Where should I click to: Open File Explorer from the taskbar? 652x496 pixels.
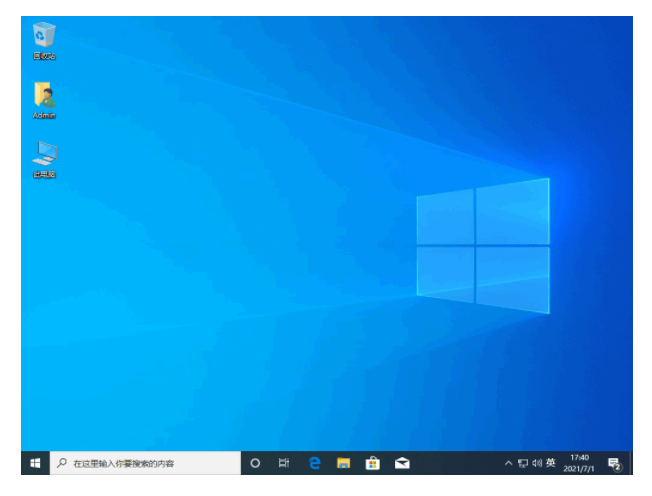(x=343, y=463)
